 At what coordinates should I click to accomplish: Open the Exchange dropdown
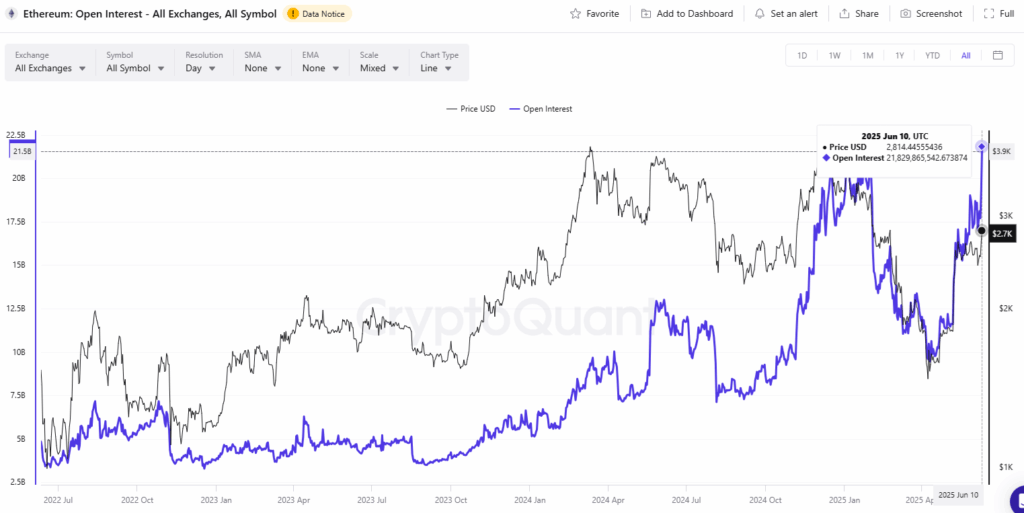(x=50, y=68)
